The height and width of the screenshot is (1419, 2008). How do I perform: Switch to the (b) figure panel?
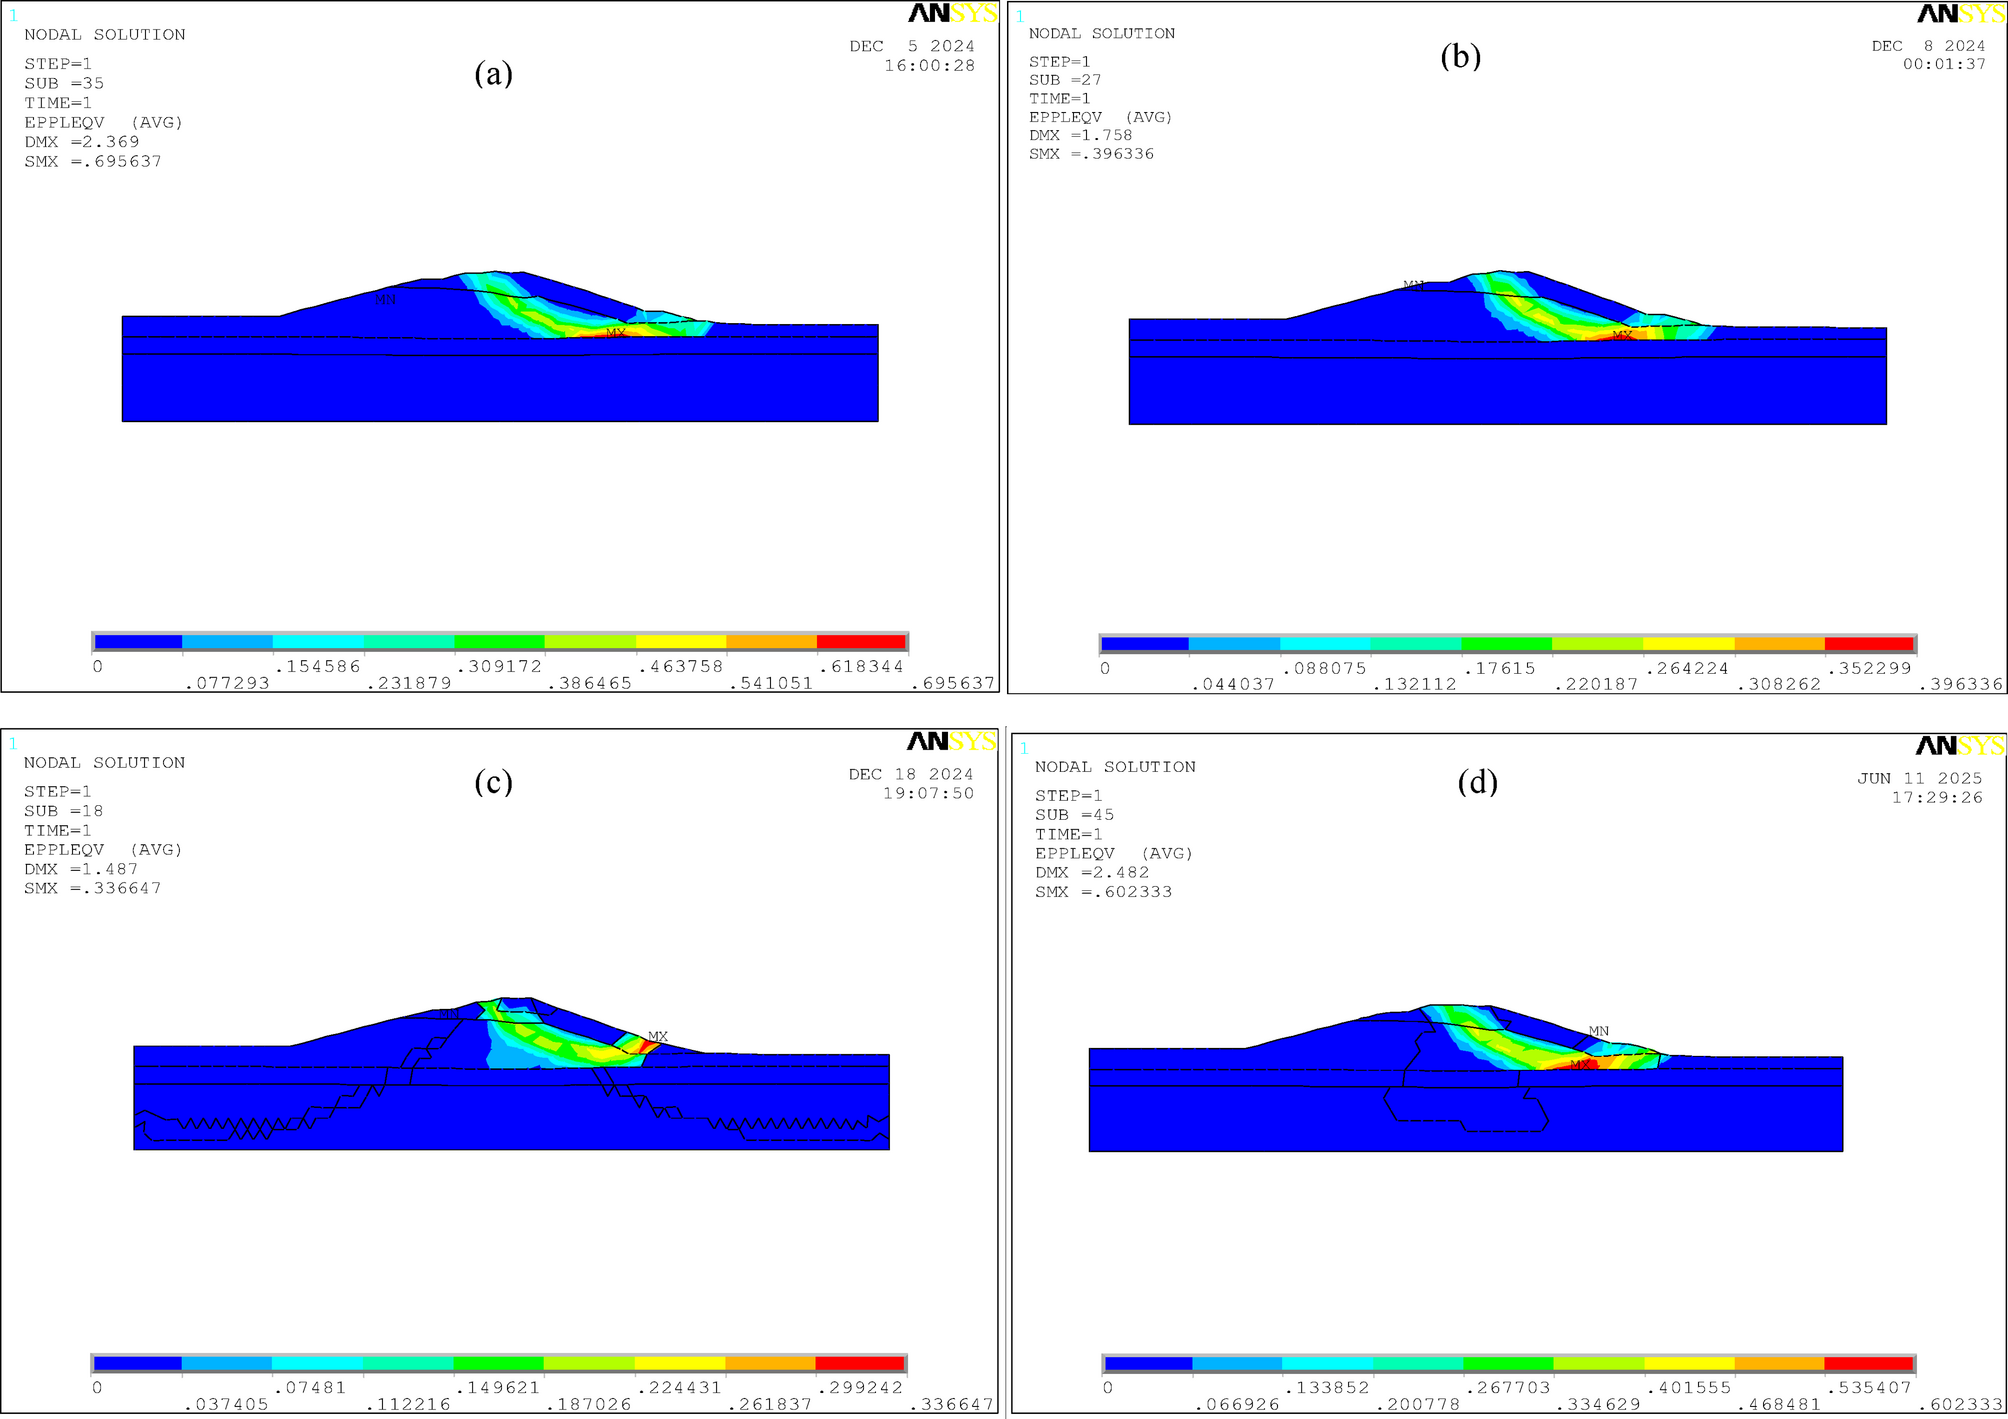pos(1459,55)
